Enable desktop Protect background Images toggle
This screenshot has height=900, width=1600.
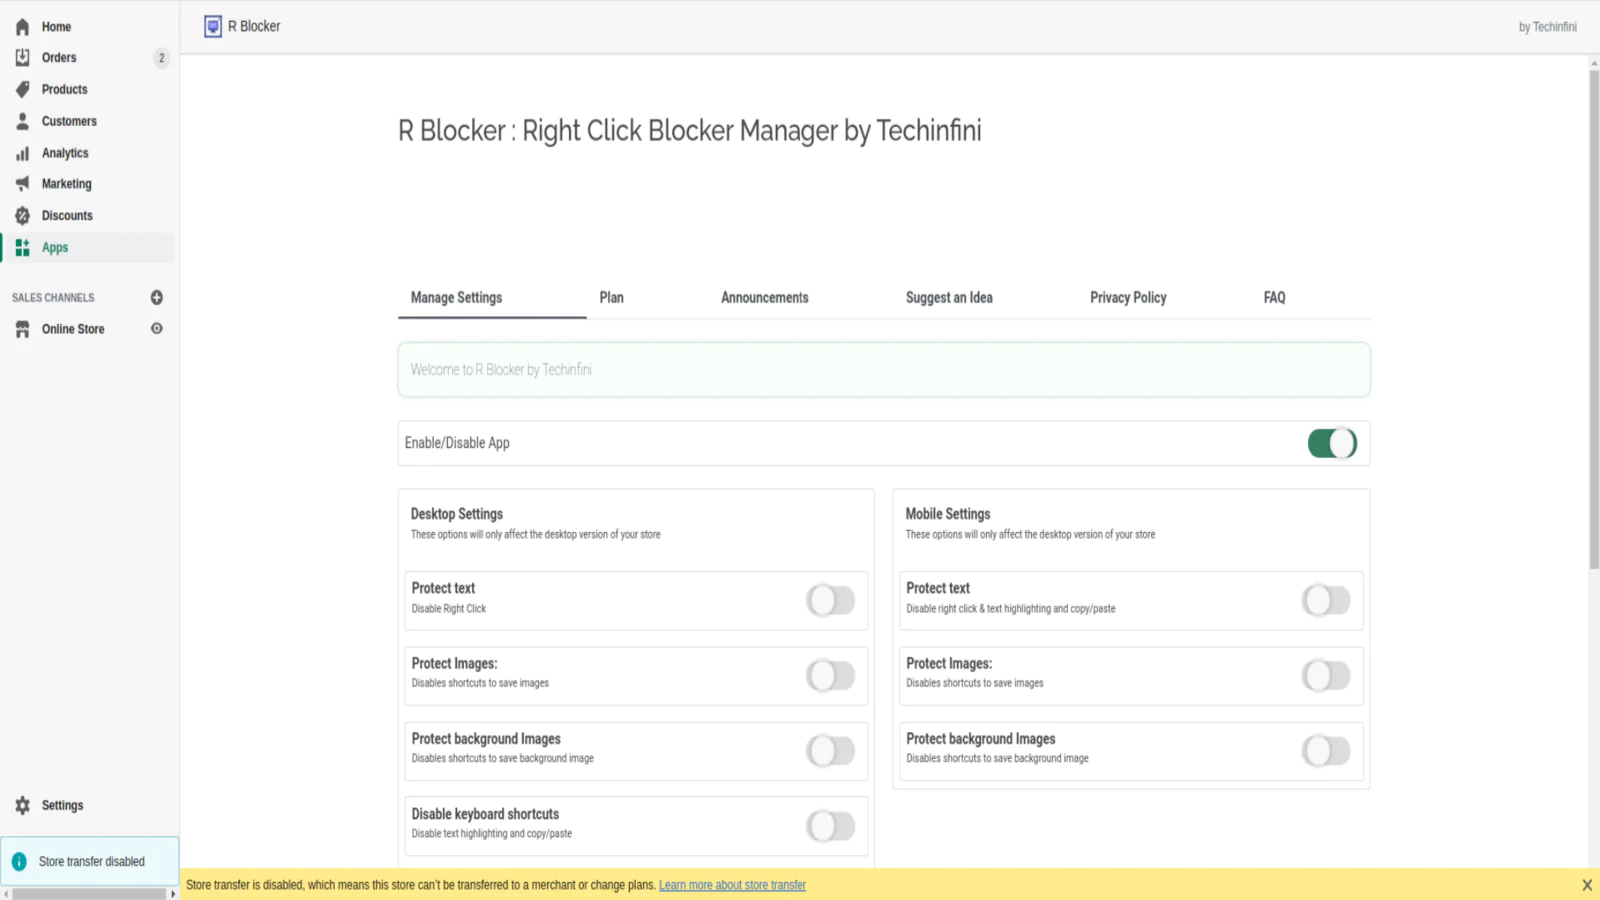click(x=831, y=751)
